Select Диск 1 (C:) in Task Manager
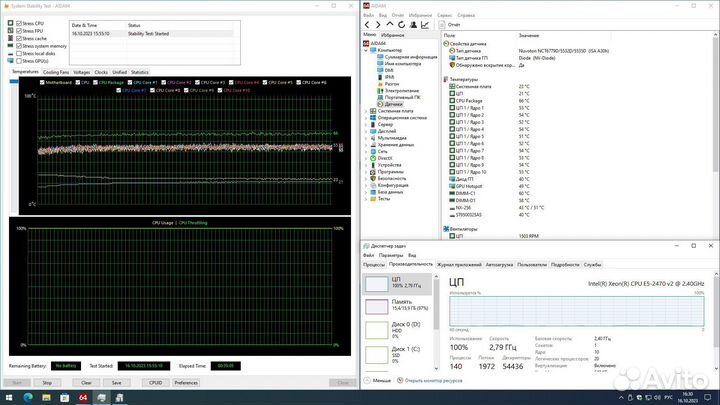The image size is (720, 405). [x=398, y=354]
